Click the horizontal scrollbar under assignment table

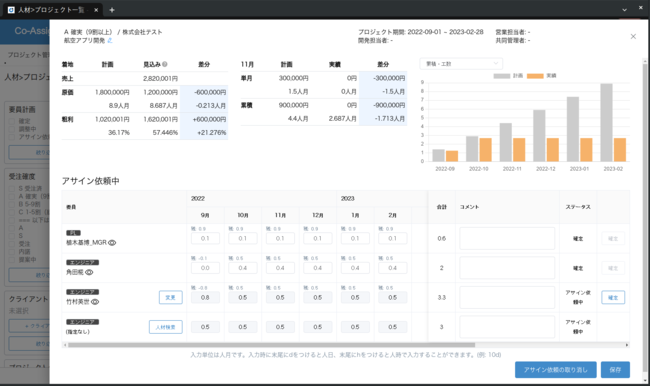coord(272,345)
